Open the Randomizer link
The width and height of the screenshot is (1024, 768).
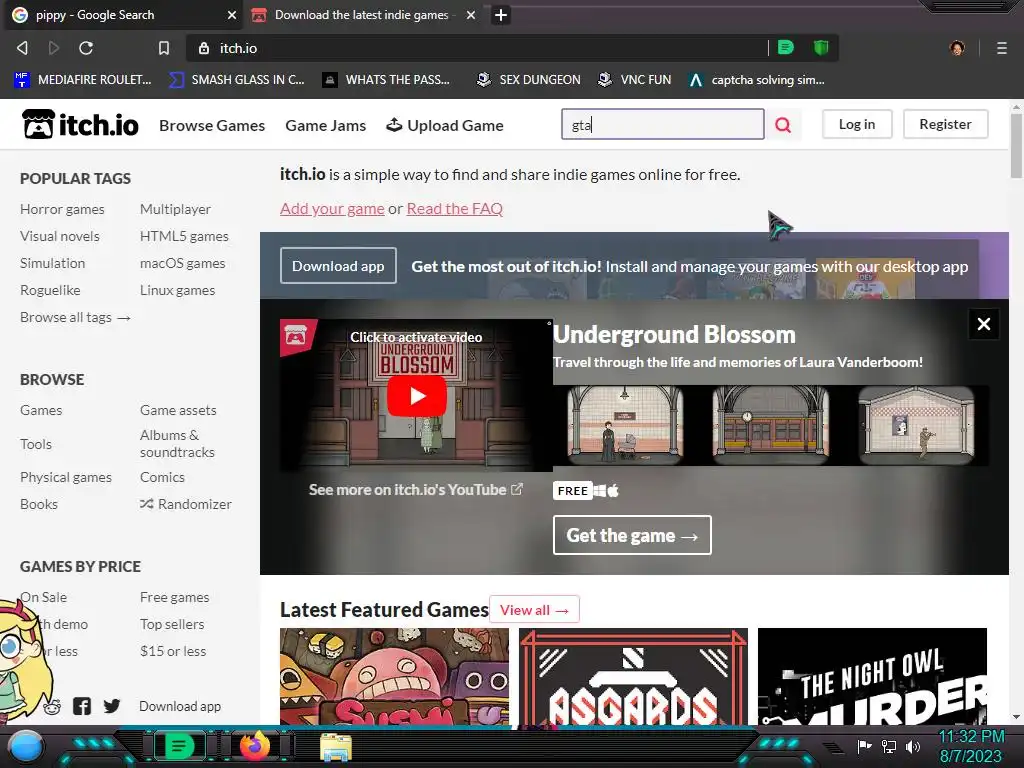185,504
